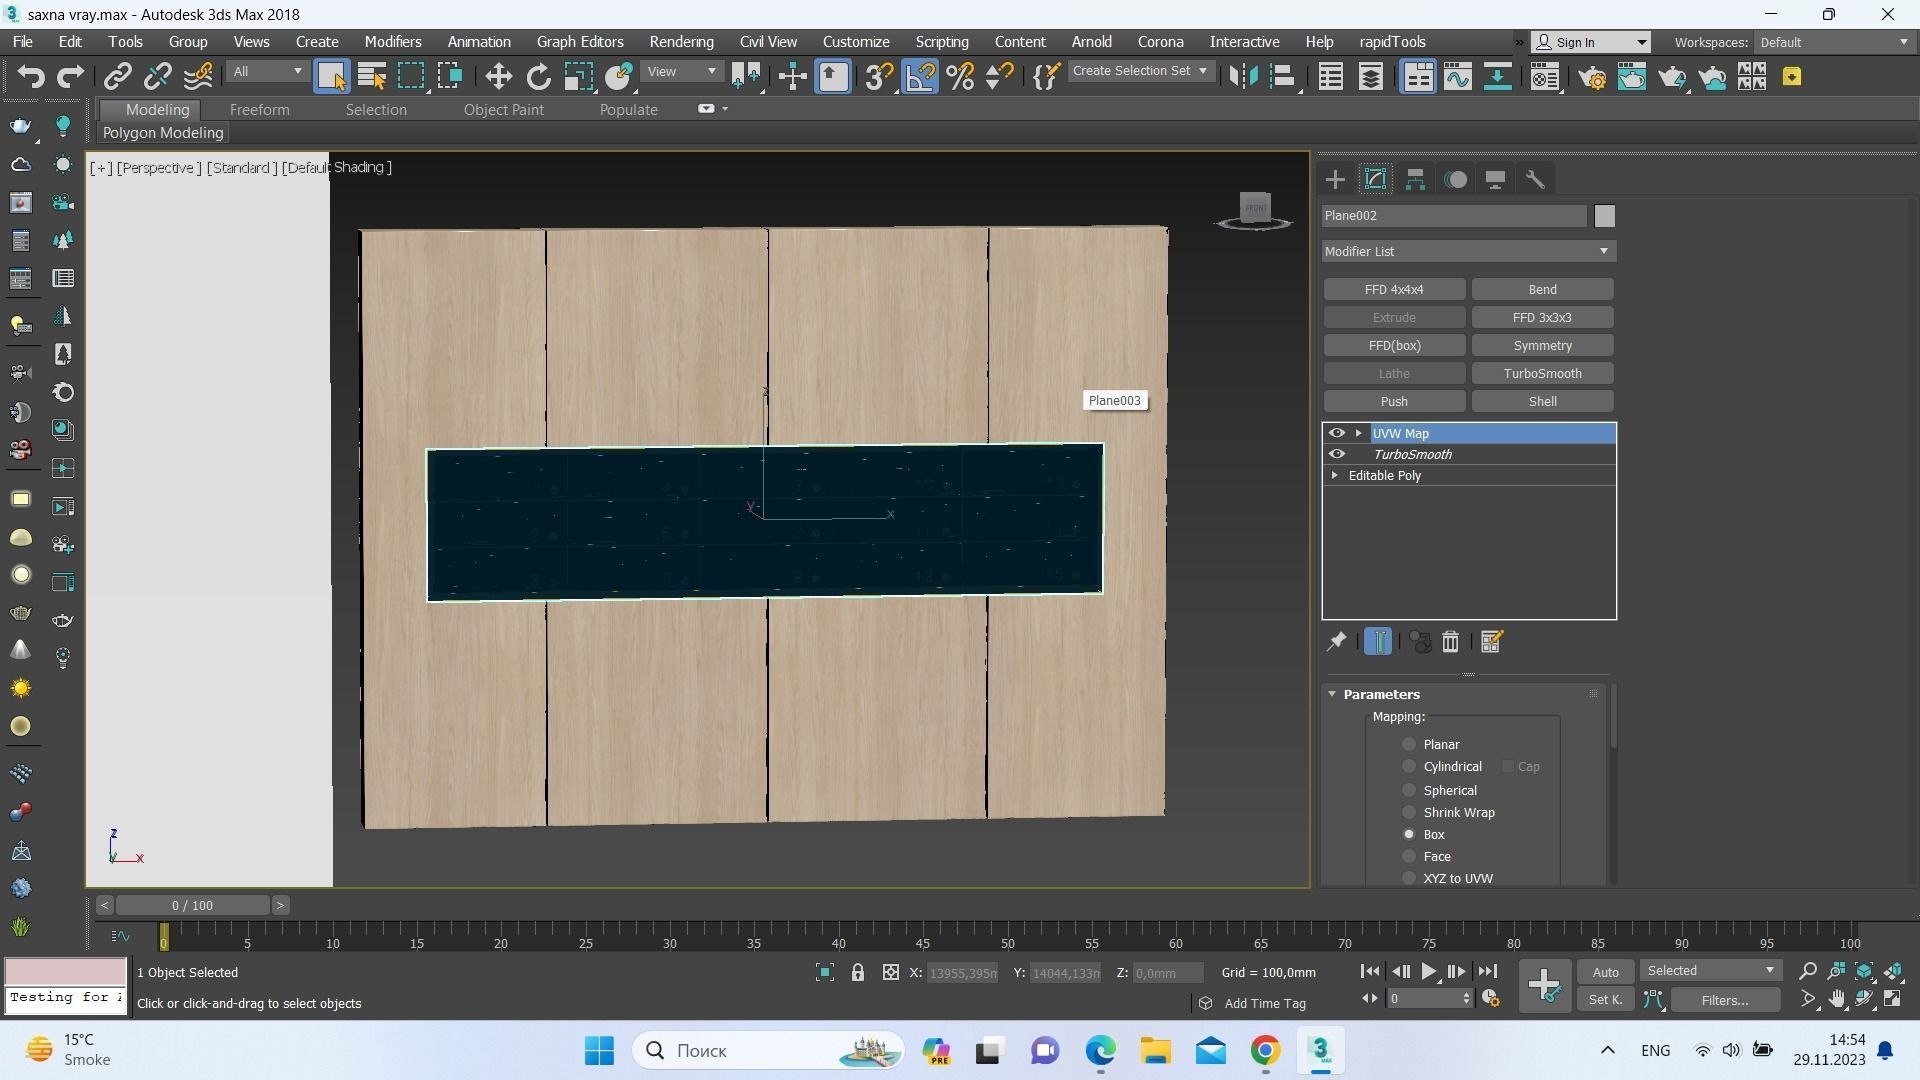The width and height of the screenshot is (1920, 1080).
Task: Click the Pin Stack icon
Action: coord(1336,642)
